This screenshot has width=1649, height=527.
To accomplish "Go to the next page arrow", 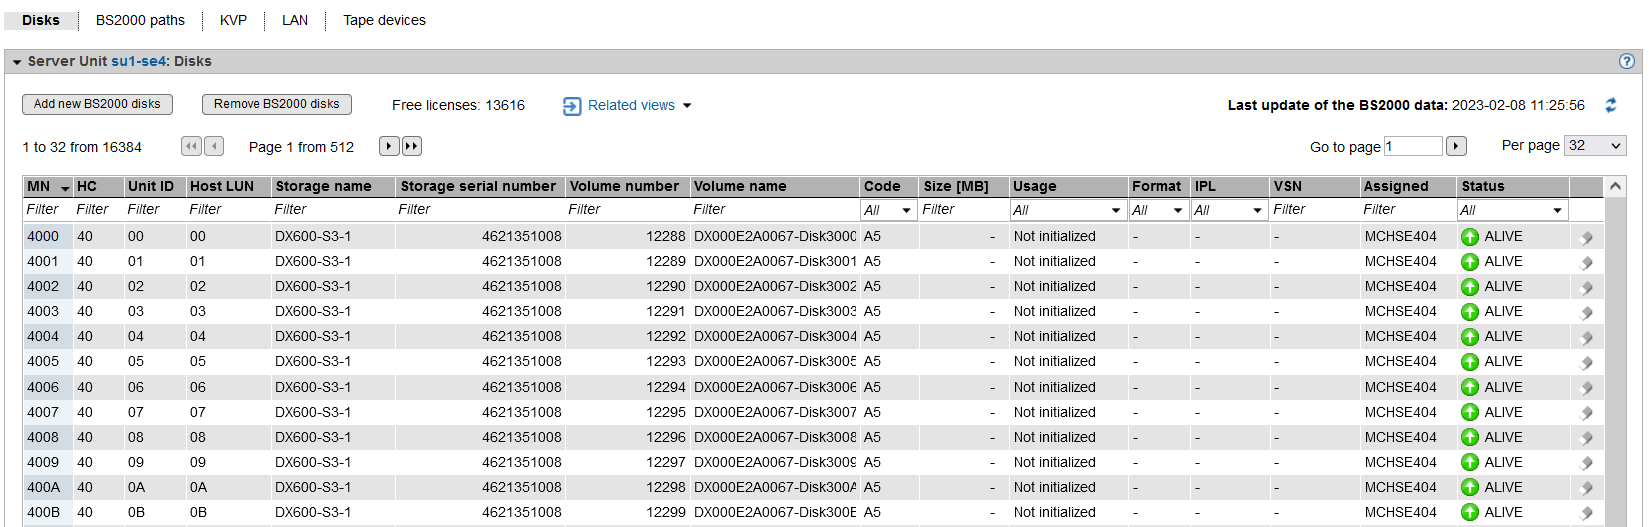I will pyautogui.click(x=389, y=146).
